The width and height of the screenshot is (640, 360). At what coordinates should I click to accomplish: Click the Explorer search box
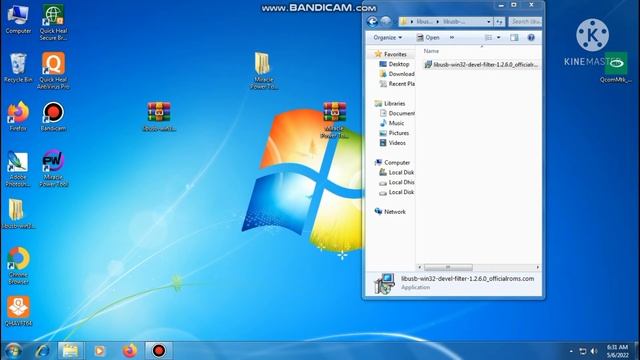[525, 21]
